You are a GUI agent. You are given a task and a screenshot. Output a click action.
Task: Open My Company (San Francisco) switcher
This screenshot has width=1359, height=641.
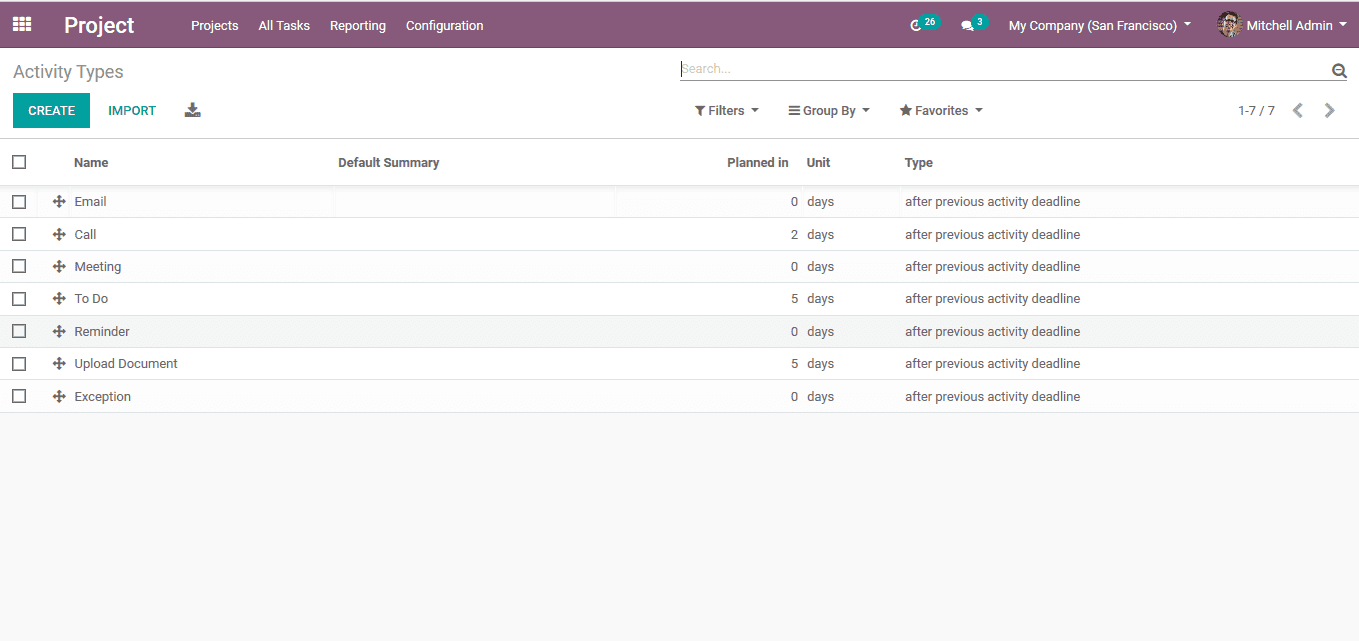pyautogui.click(x=1100, y=26)
